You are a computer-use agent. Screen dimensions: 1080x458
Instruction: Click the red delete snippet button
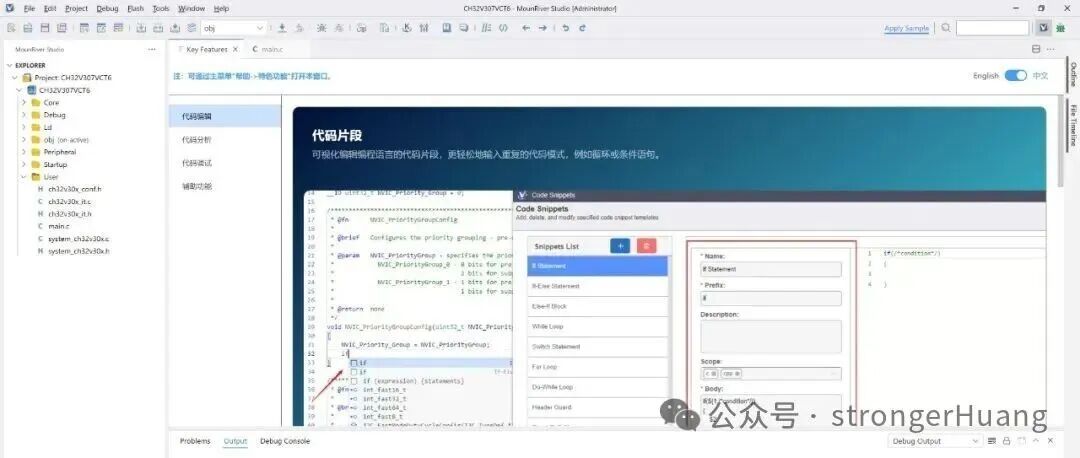coord(646,246)
